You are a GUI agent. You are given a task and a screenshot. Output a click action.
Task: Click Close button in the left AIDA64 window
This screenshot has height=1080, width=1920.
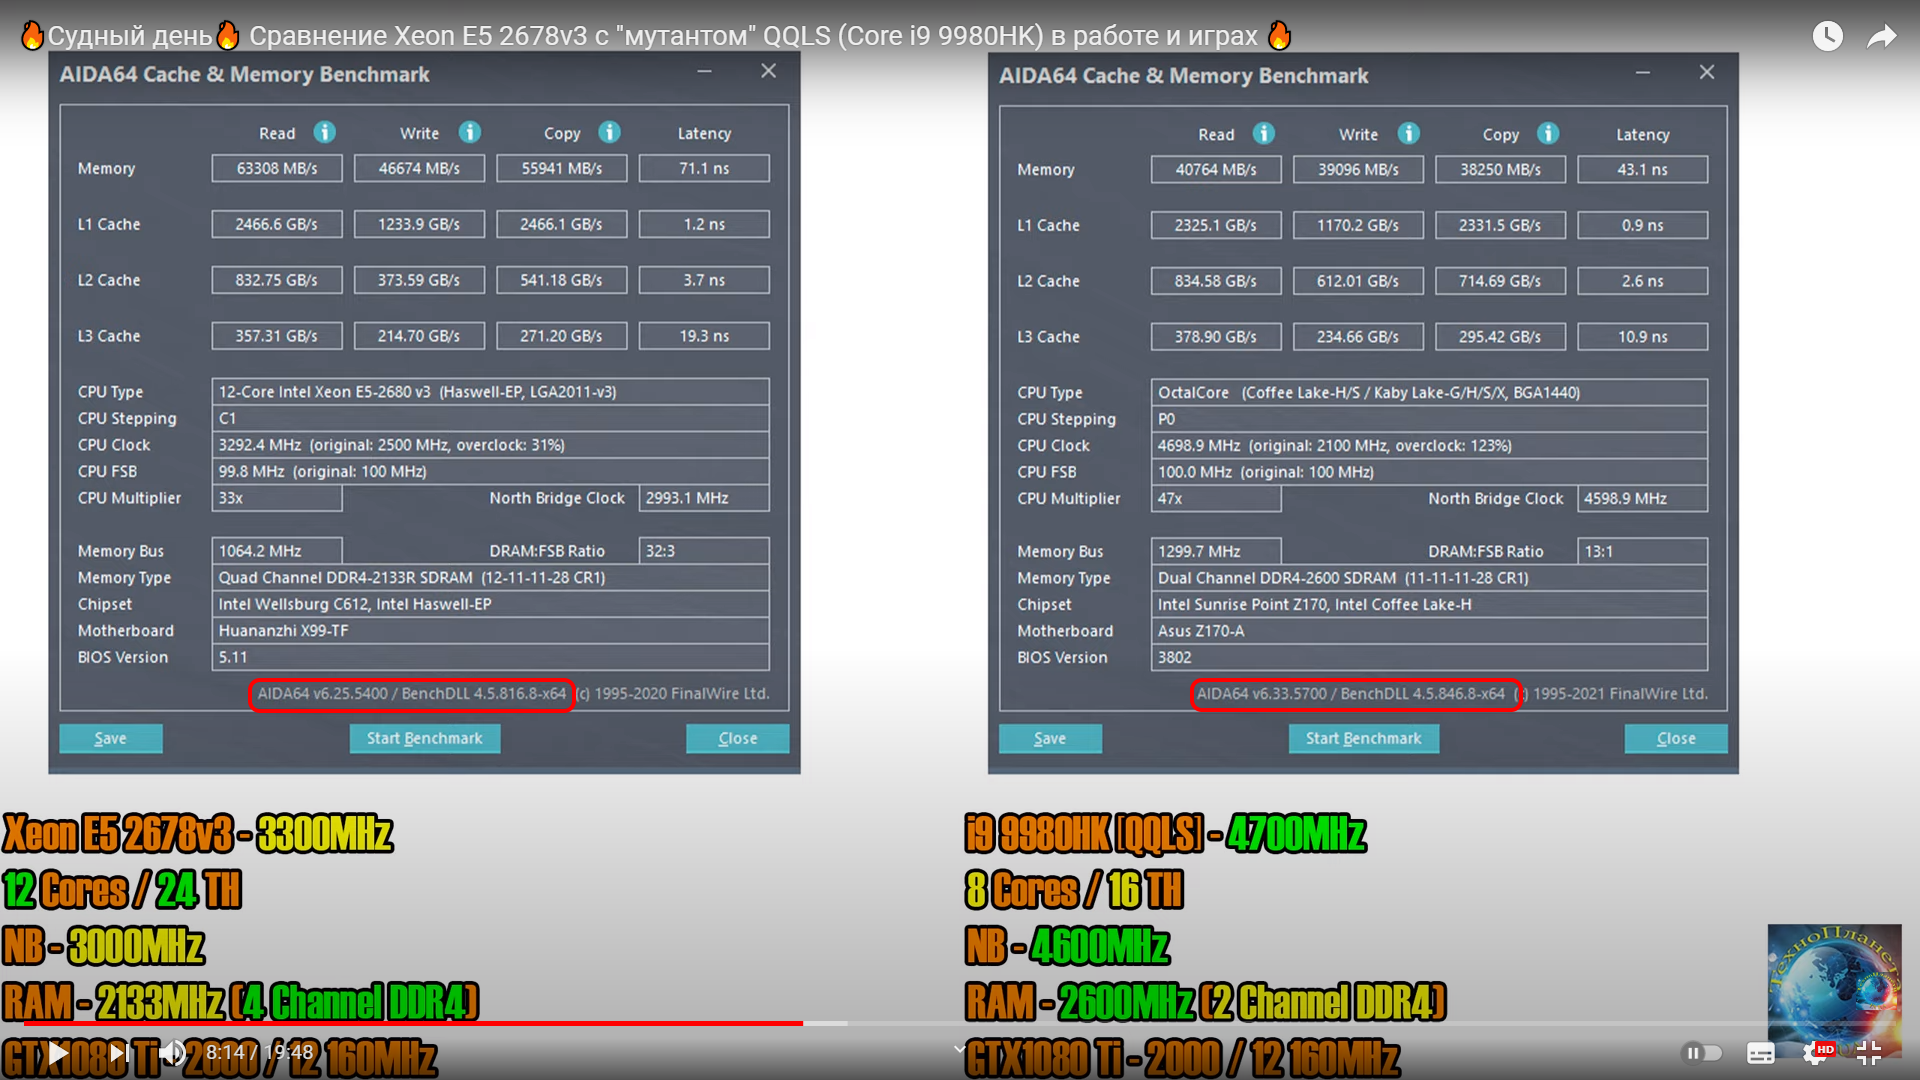click(x=737, y=738)
